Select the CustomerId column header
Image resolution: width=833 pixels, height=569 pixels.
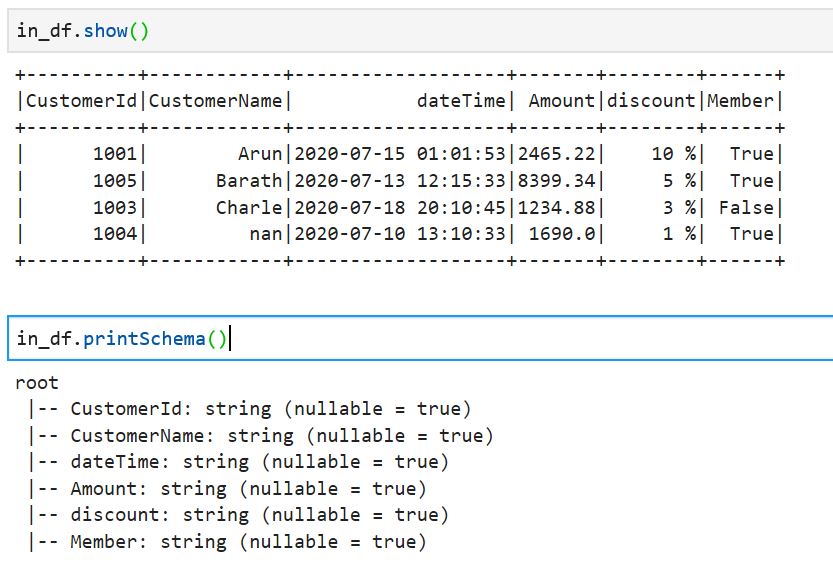tap(81, 100)
